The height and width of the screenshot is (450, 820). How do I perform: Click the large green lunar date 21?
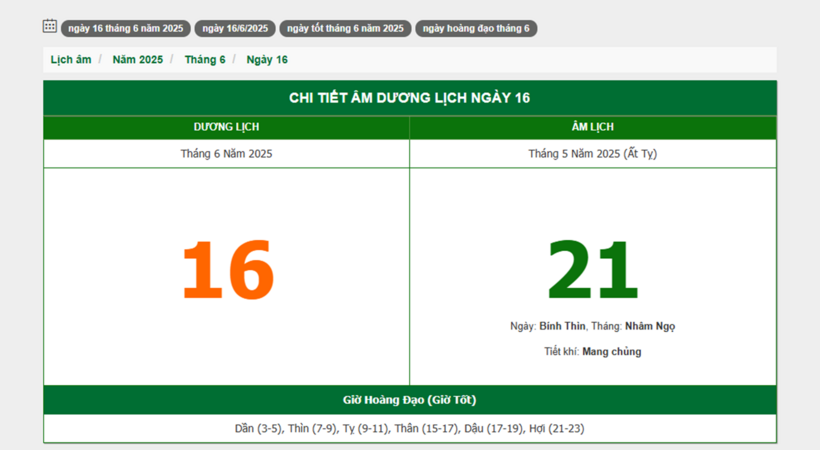[592, 271]
